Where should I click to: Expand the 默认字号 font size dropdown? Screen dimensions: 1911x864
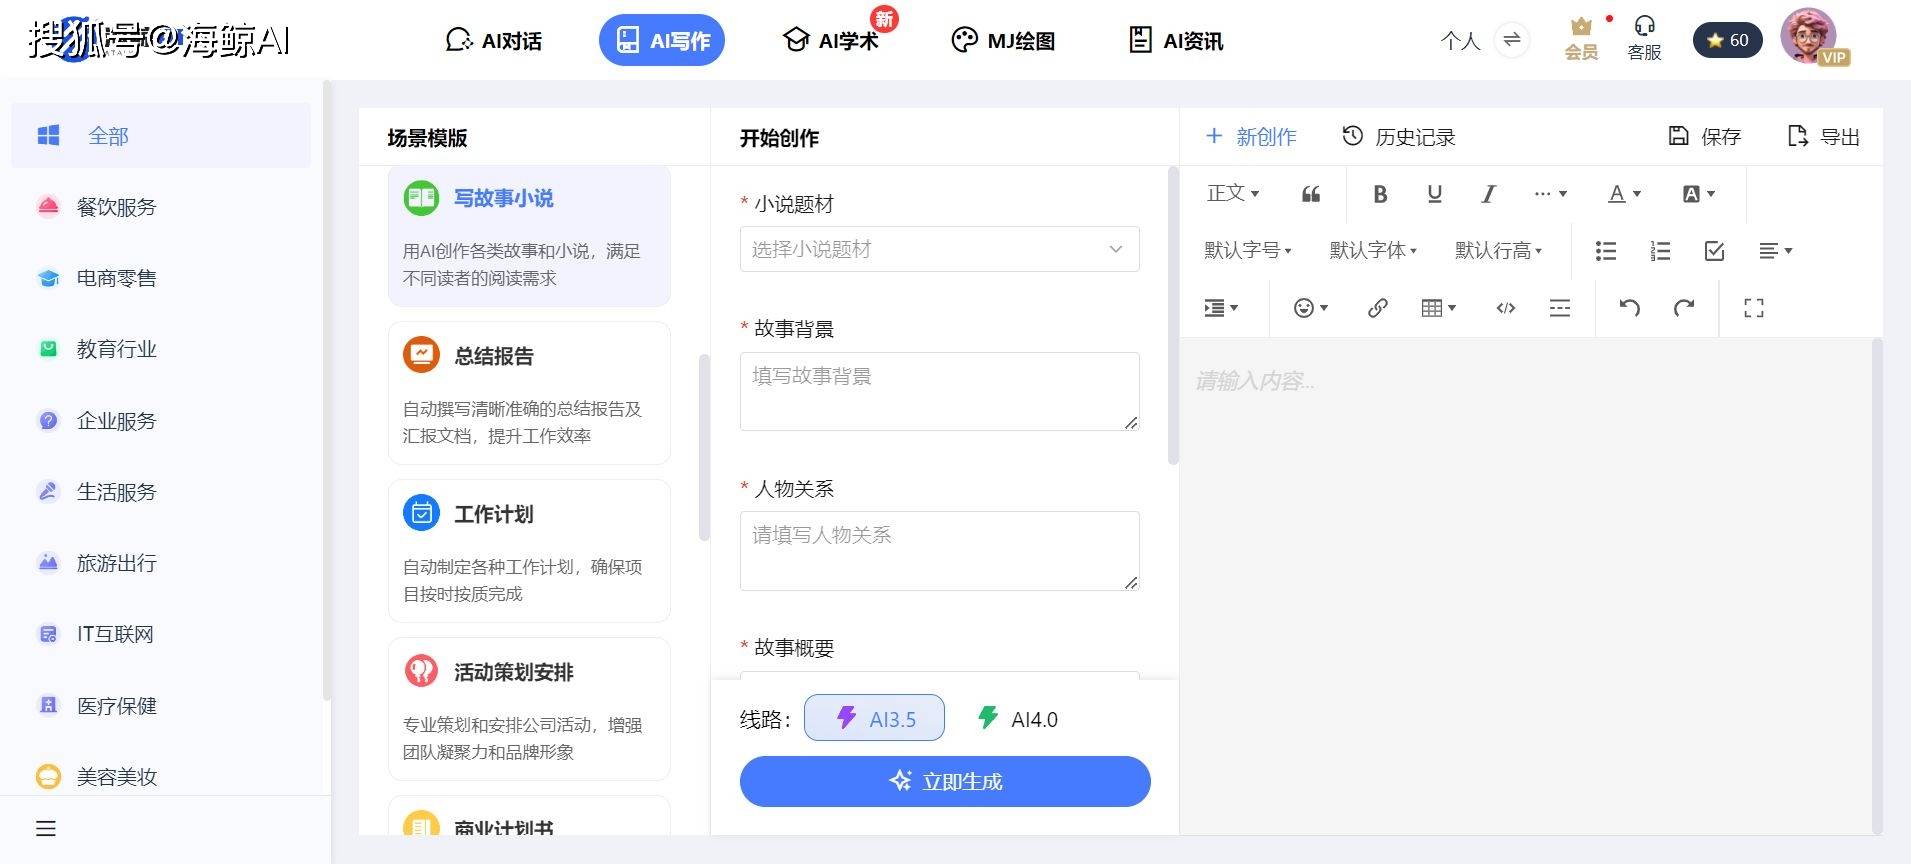(x=1247, y=251)
